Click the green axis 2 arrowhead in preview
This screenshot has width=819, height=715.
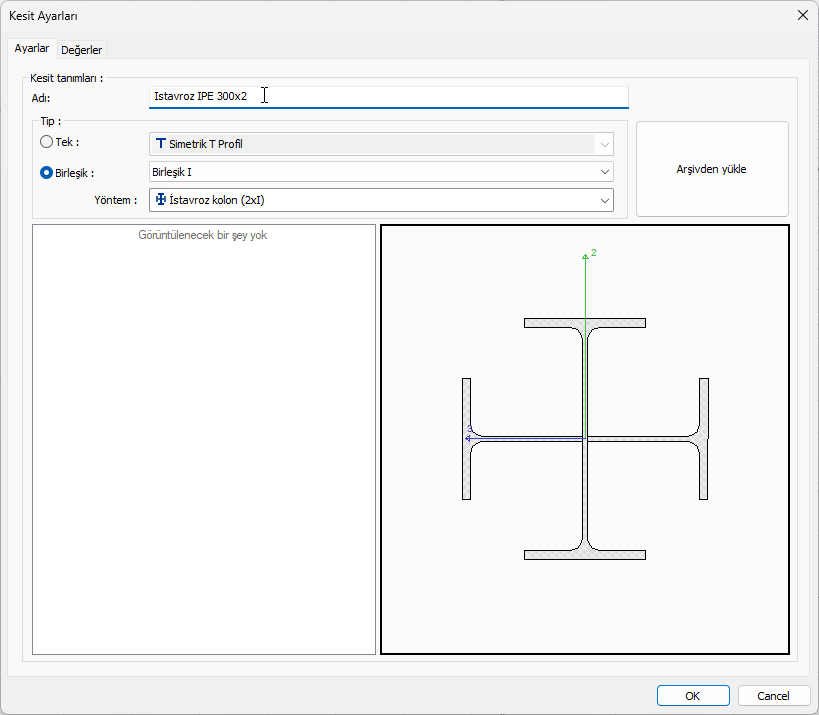click(x=585, y=257)
